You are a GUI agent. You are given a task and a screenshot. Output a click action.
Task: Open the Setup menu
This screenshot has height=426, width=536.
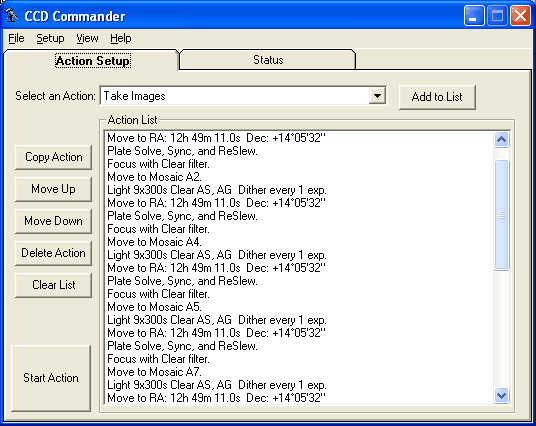pos(50,38)
